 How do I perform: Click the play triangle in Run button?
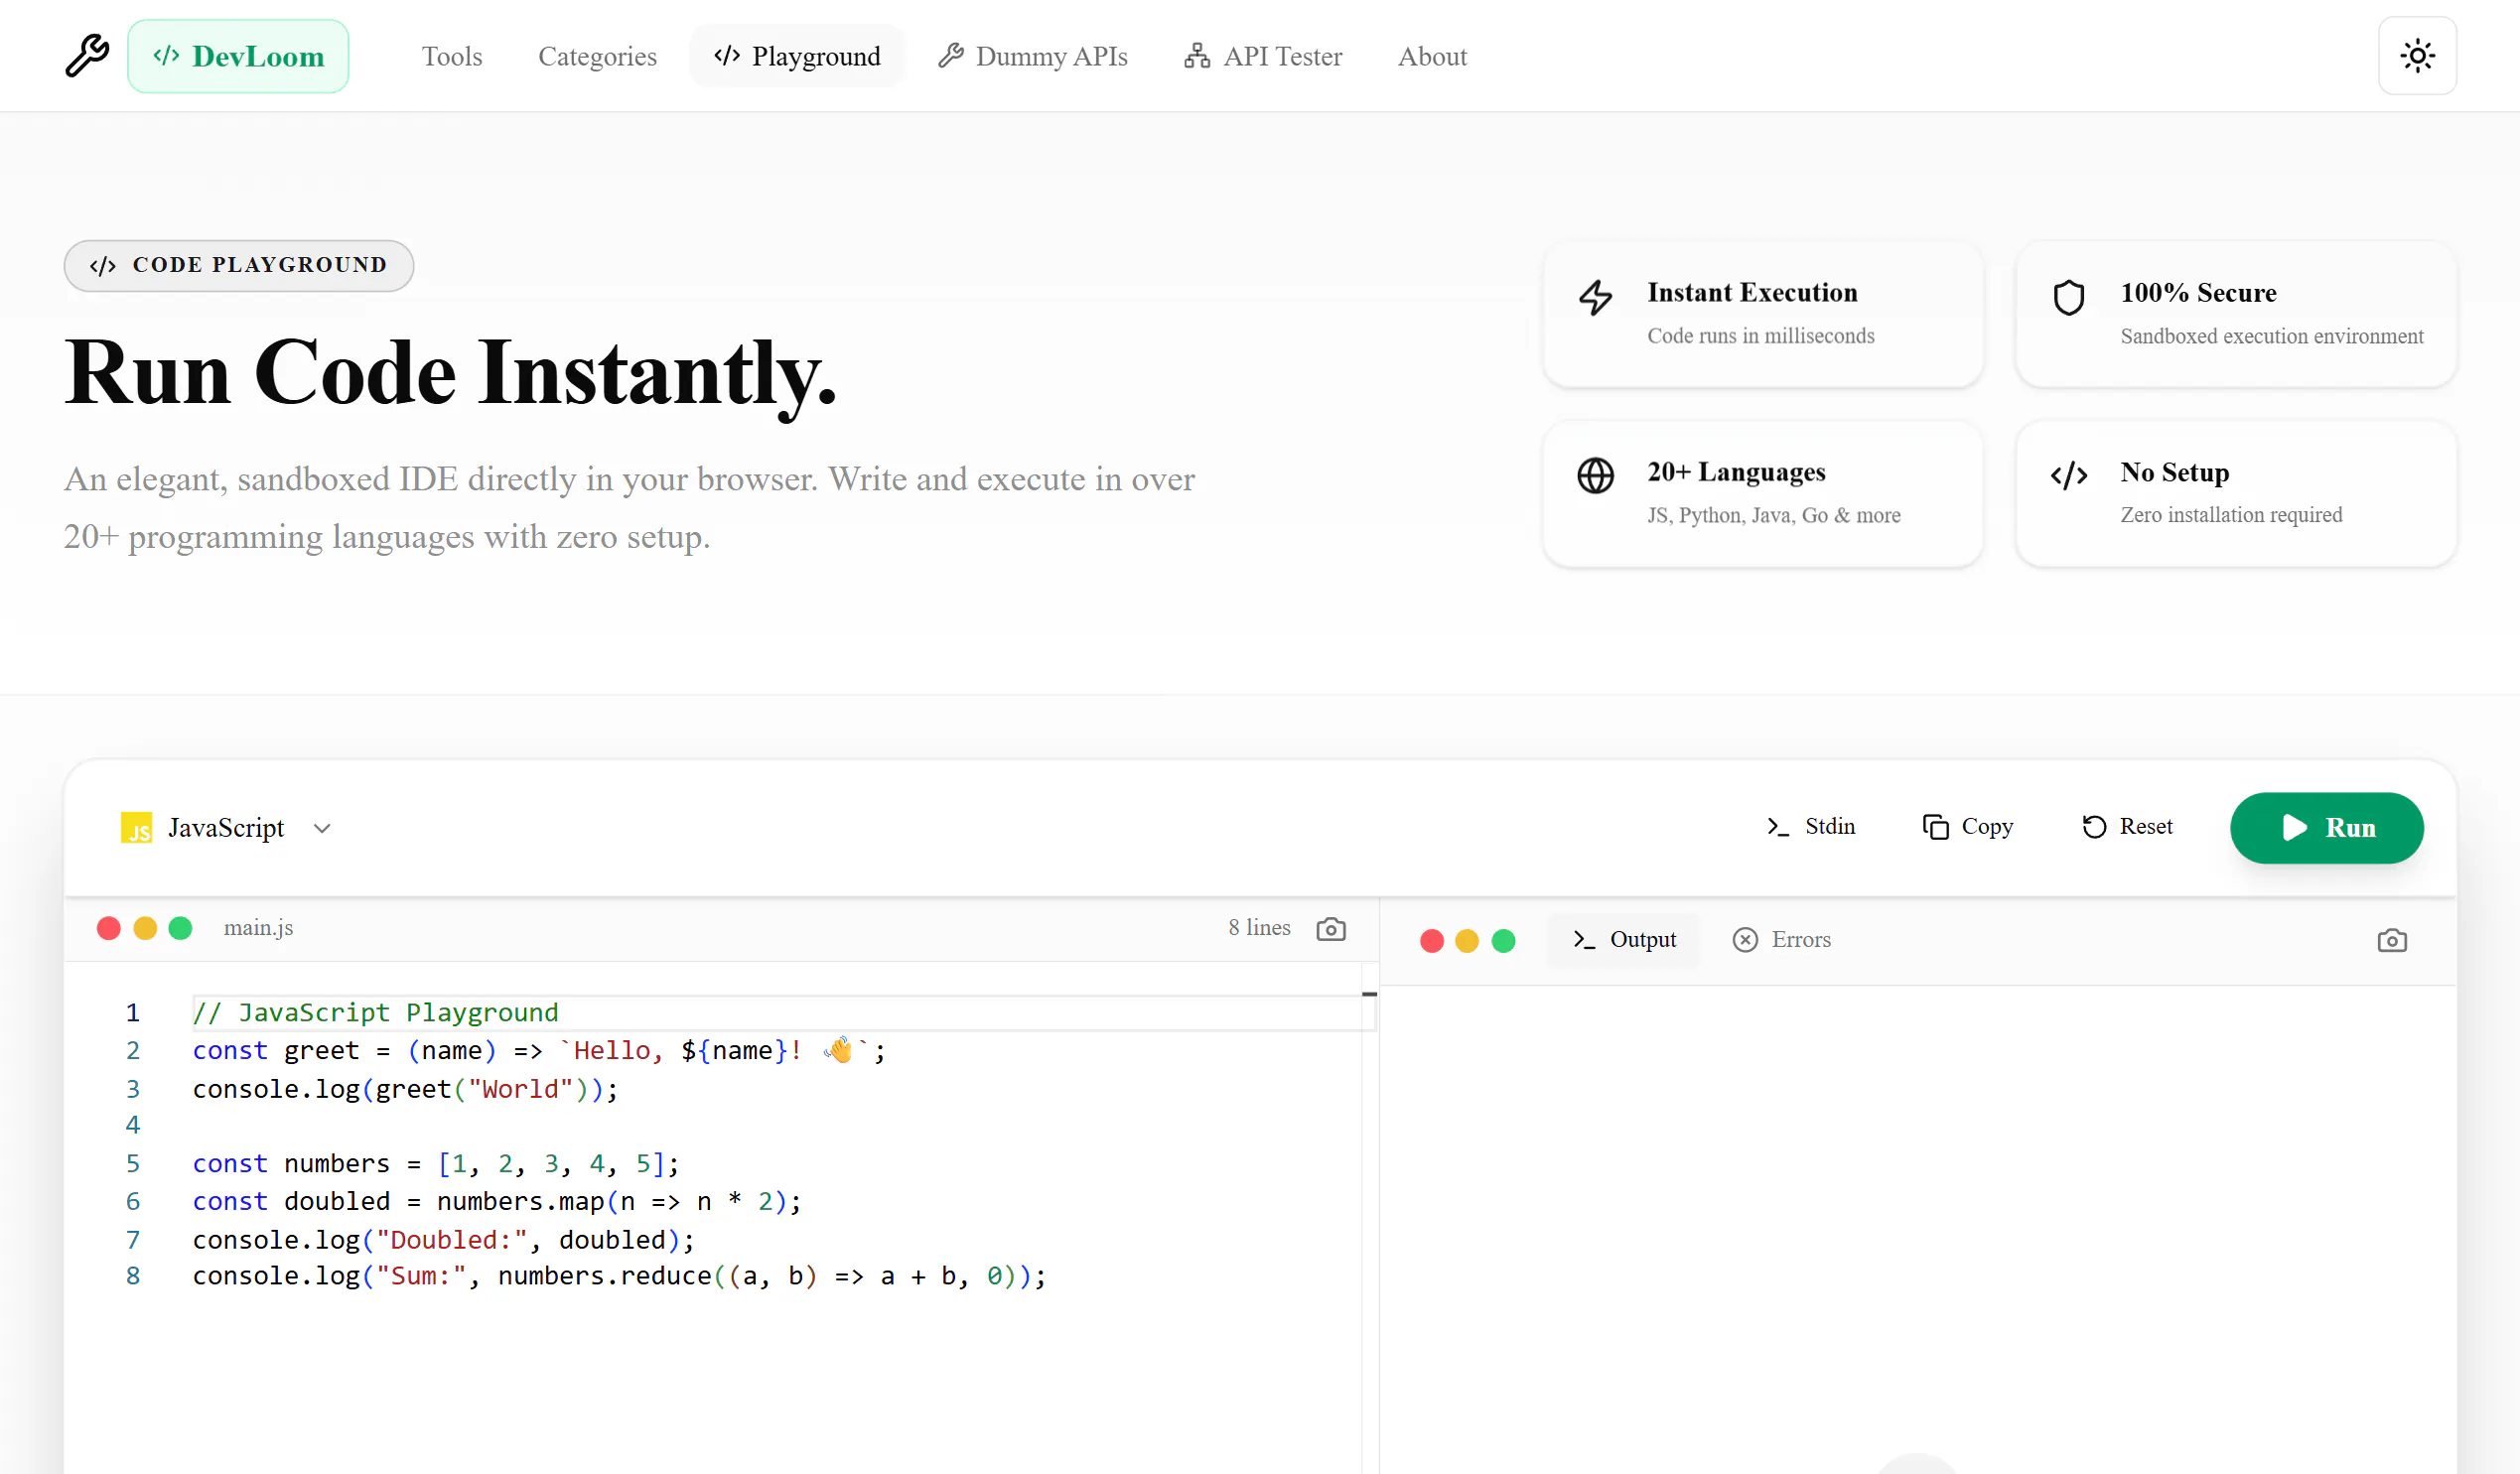(2295, 828)
